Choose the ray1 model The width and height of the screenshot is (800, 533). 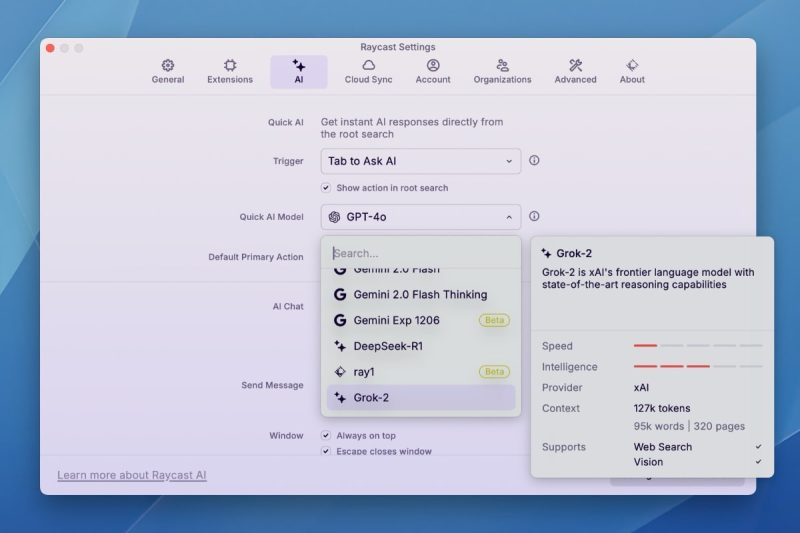[x=421, y=372]
